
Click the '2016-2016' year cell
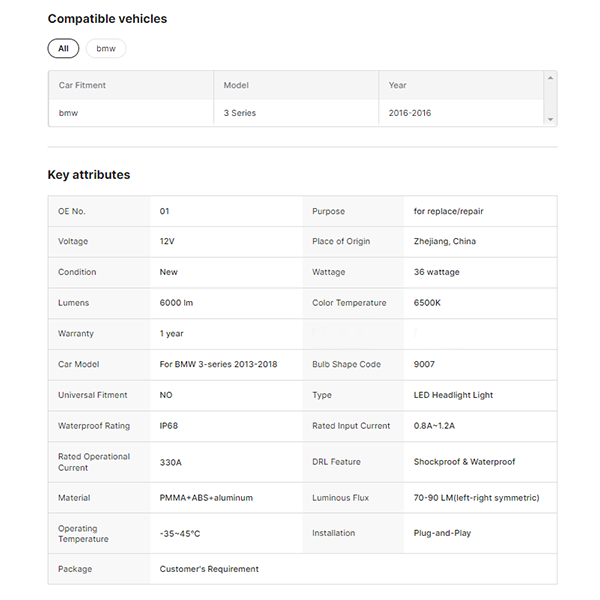410,113
